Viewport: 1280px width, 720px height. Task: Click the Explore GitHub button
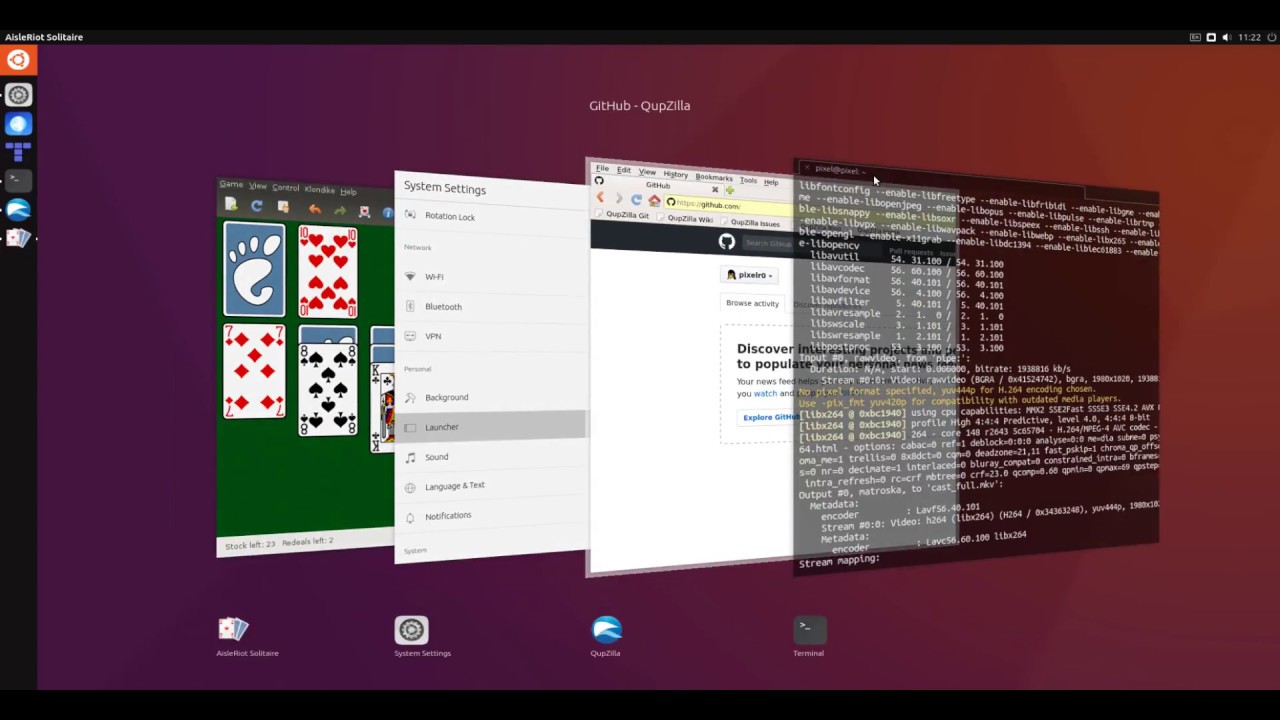[770, 417]
